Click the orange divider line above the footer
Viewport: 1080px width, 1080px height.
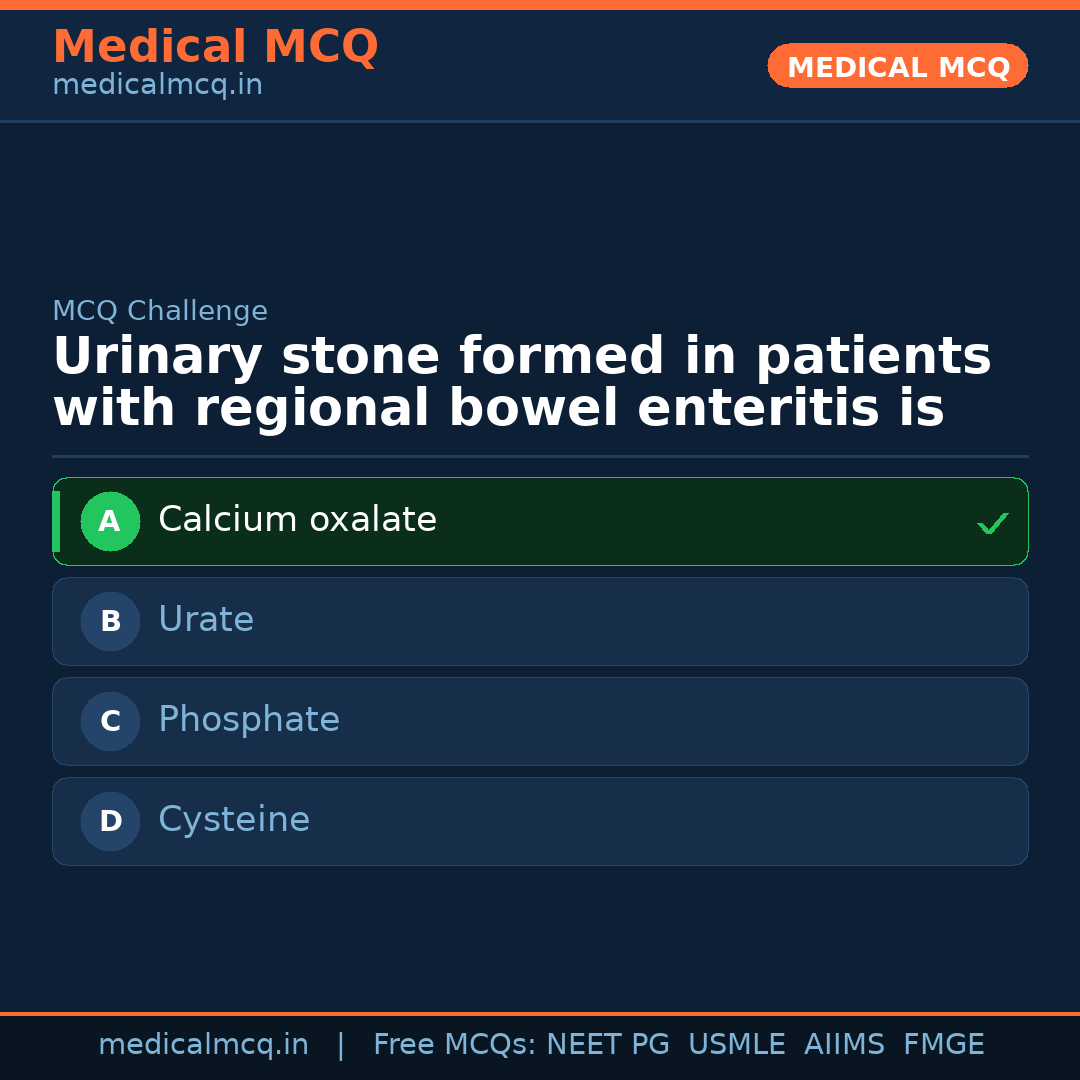point(540,1012)
